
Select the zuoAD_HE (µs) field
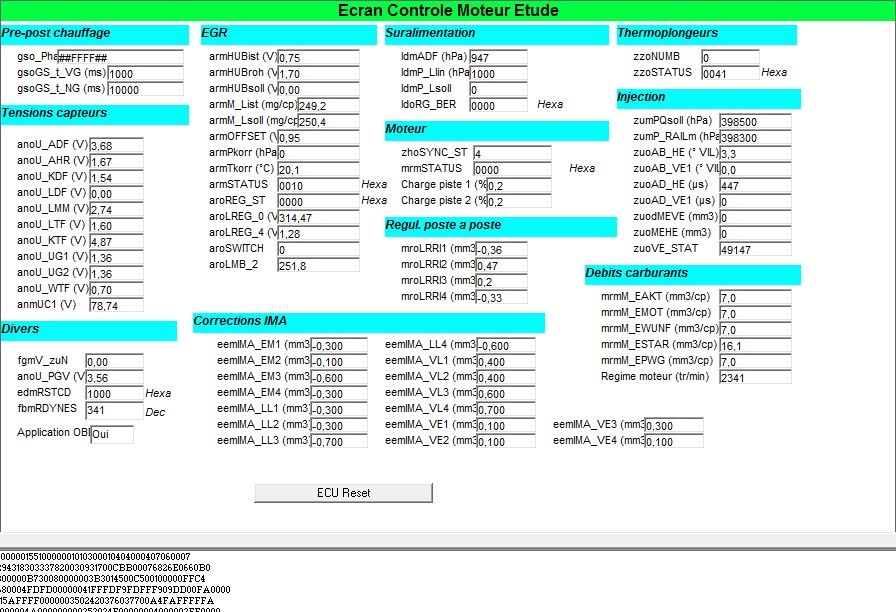coord(755,185)
